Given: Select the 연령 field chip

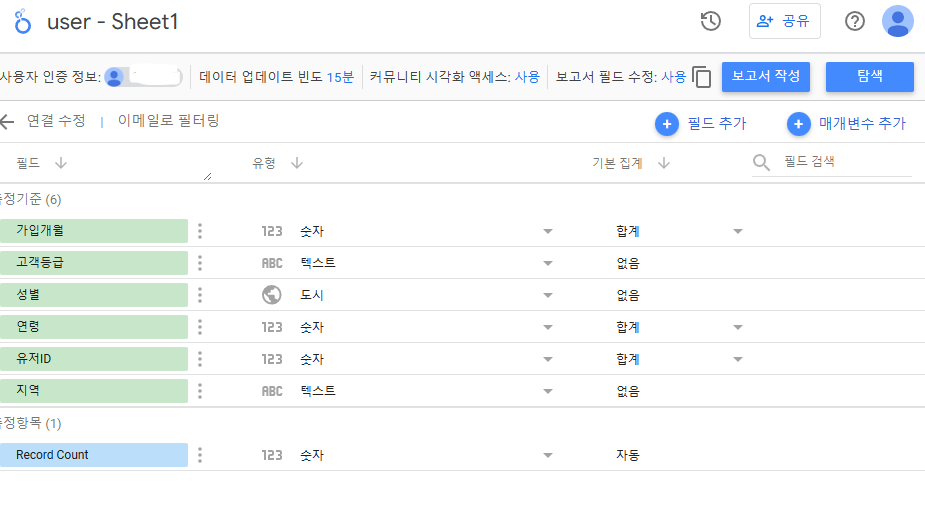Looking at the screenshot, I should (x=94, y=326).
